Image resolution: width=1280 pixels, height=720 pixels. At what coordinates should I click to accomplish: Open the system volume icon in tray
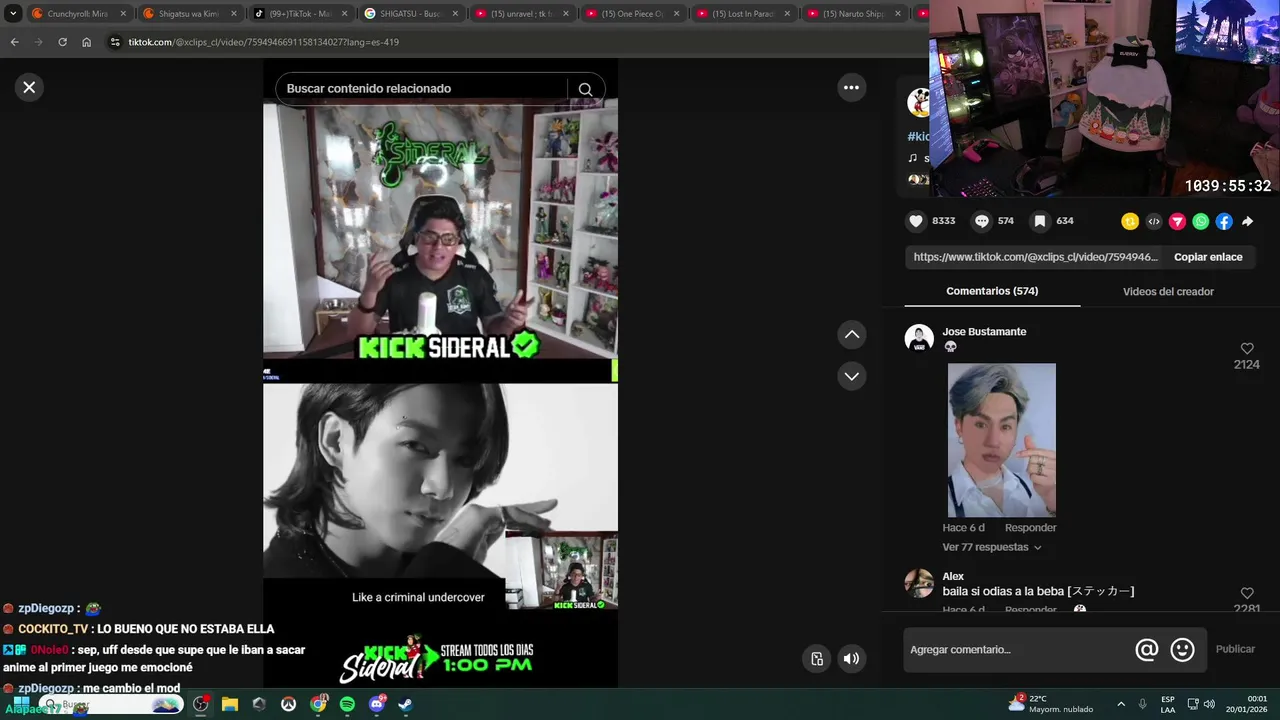(1209, 704)
